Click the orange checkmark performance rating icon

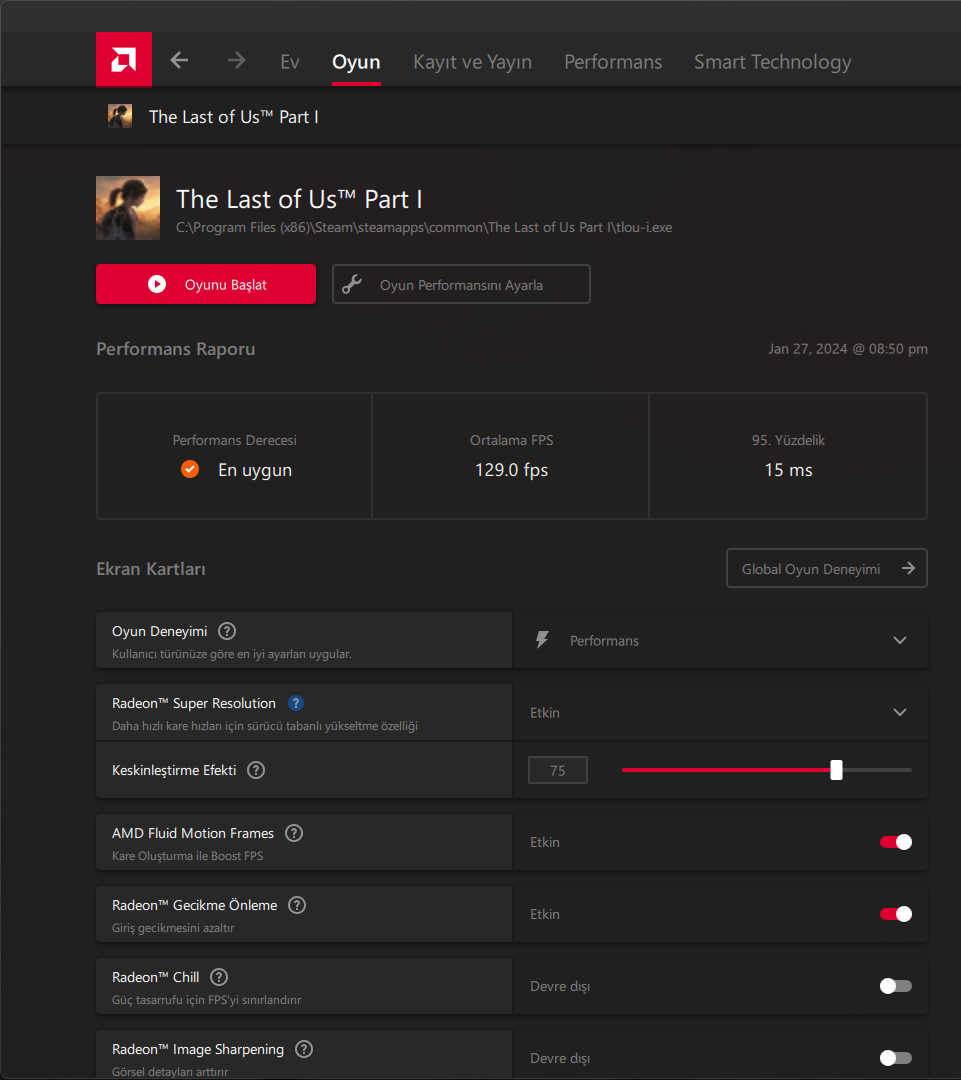[x=190, y=469]
